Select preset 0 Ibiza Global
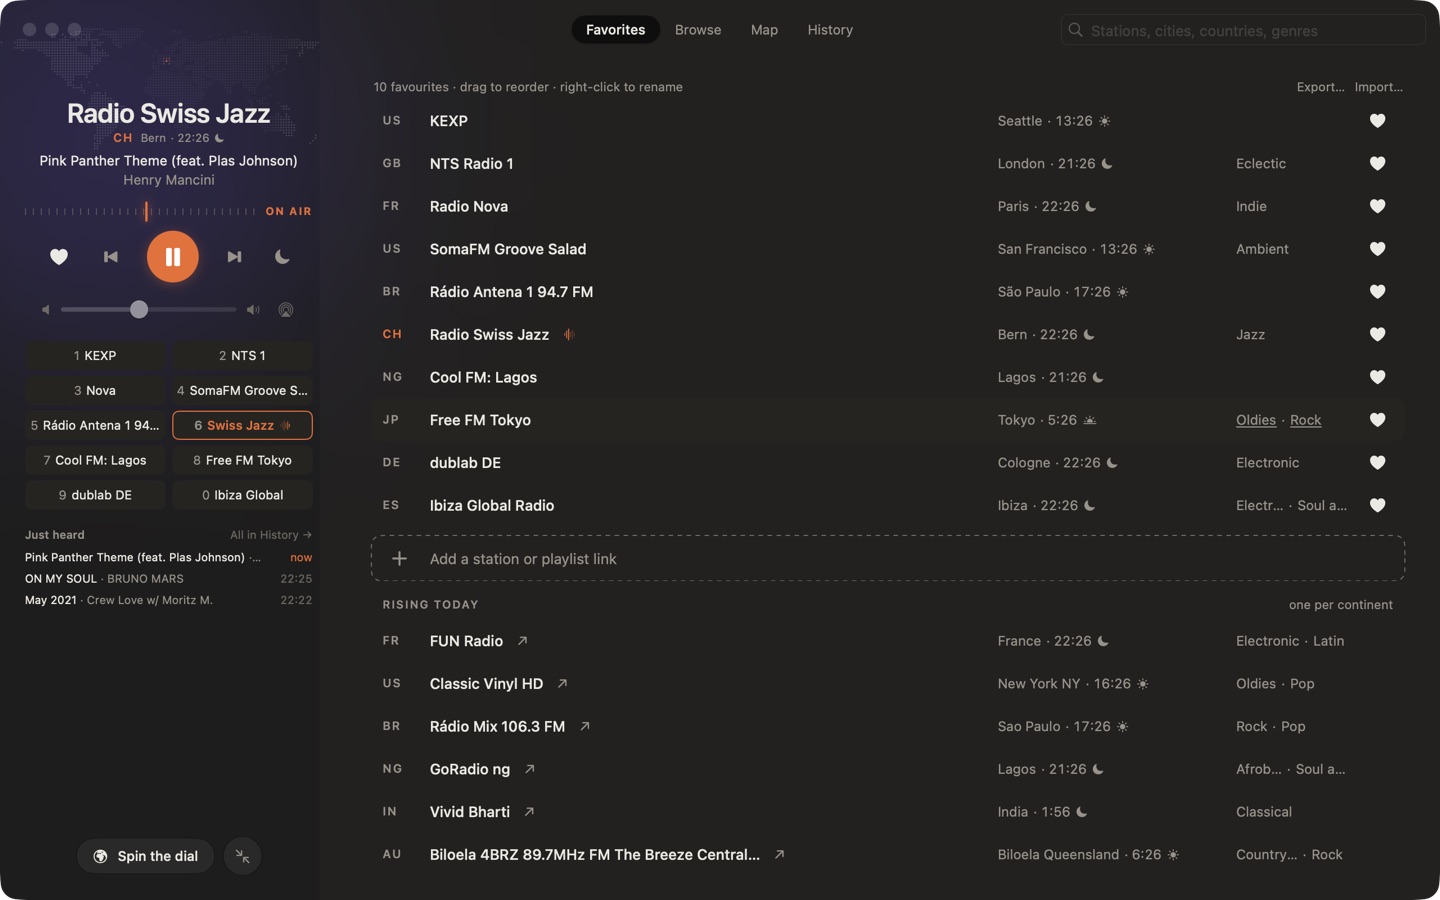 click(242, 495)
